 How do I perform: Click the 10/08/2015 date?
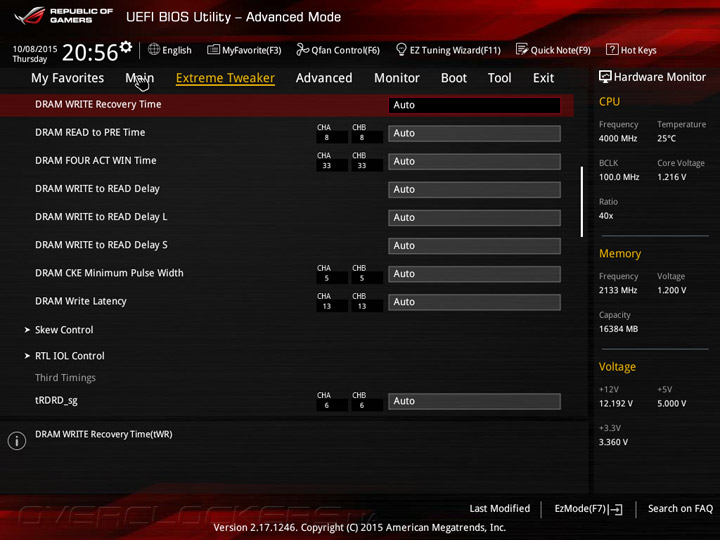click(x=35, y=49)
